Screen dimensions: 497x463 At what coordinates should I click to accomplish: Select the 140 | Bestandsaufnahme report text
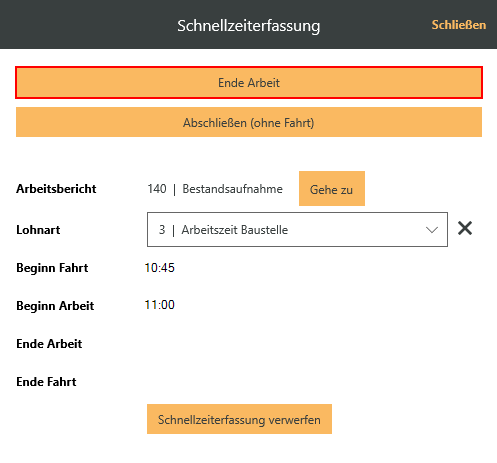(x=215, y=189)
